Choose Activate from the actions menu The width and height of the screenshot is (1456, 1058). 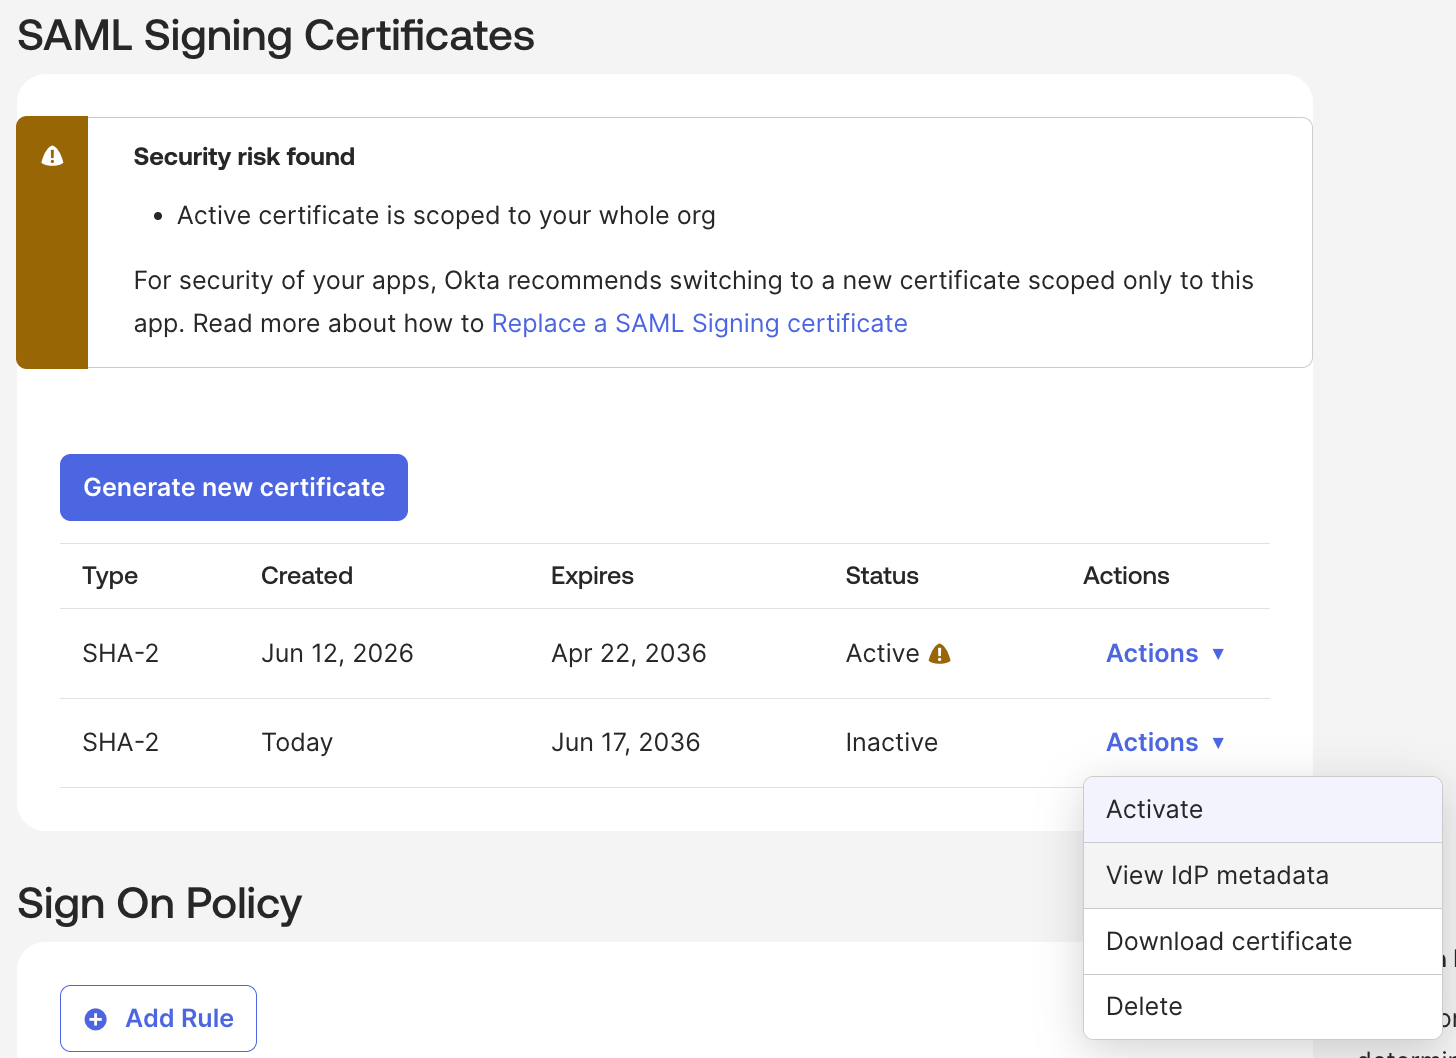pyautogui.click(x=1263, y=809)
